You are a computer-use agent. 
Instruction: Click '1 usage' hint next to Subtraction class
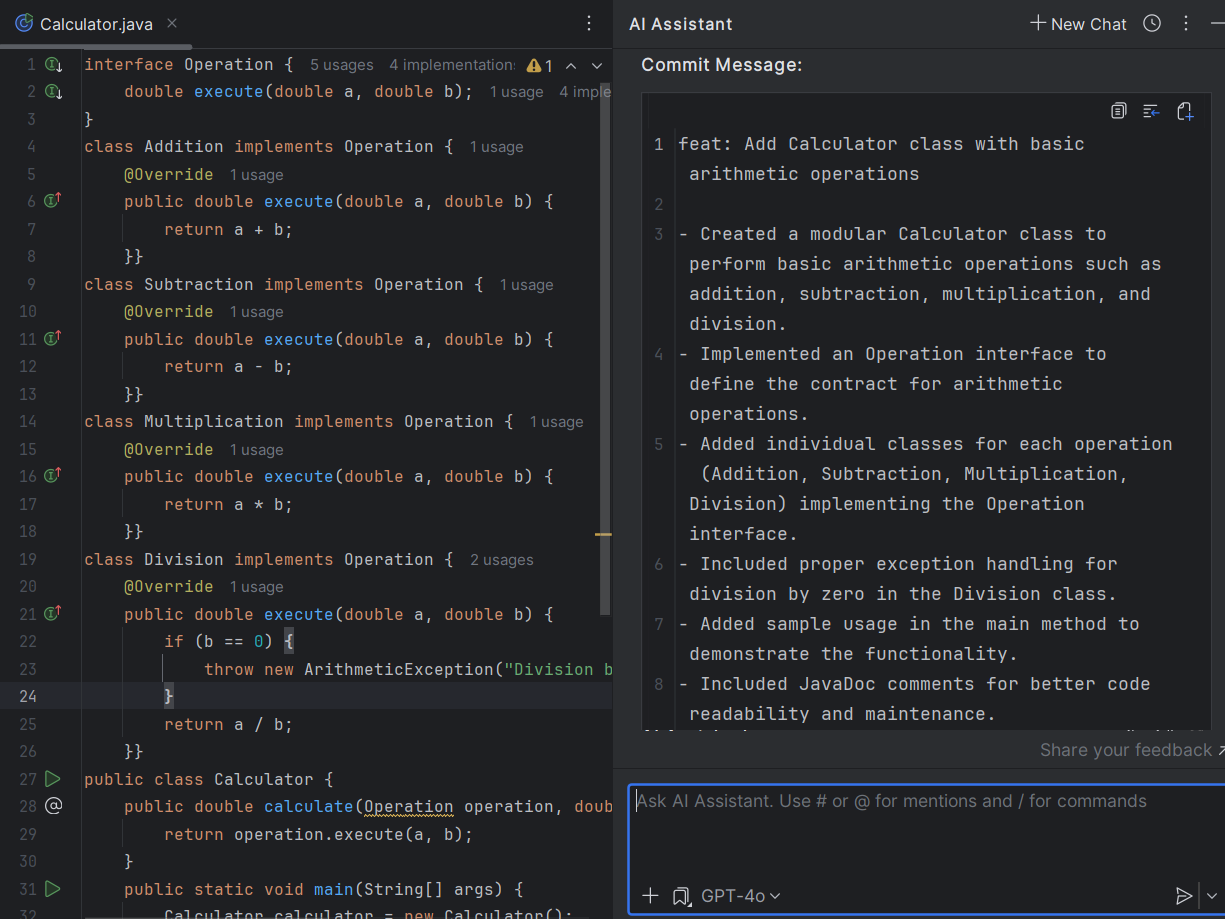pos(526,285)
